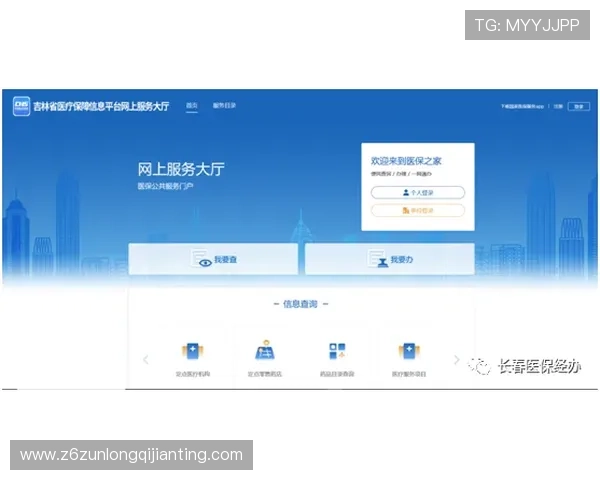
Task: Click the 定点零售药店 text label
Action: (x=265, y=374)
